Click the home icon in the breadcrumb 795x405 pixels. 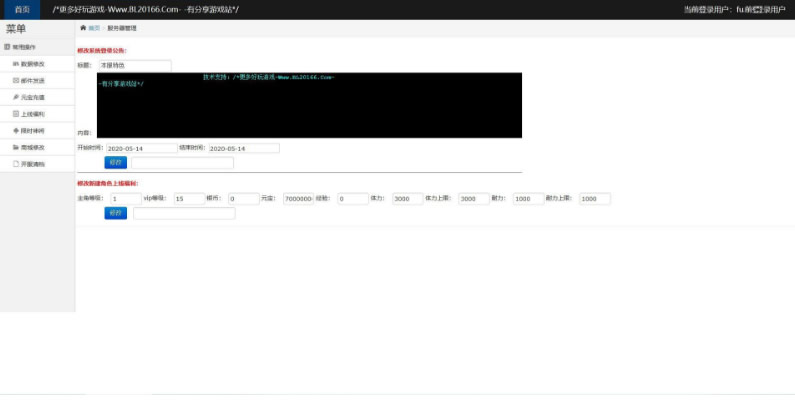(83, 28)
